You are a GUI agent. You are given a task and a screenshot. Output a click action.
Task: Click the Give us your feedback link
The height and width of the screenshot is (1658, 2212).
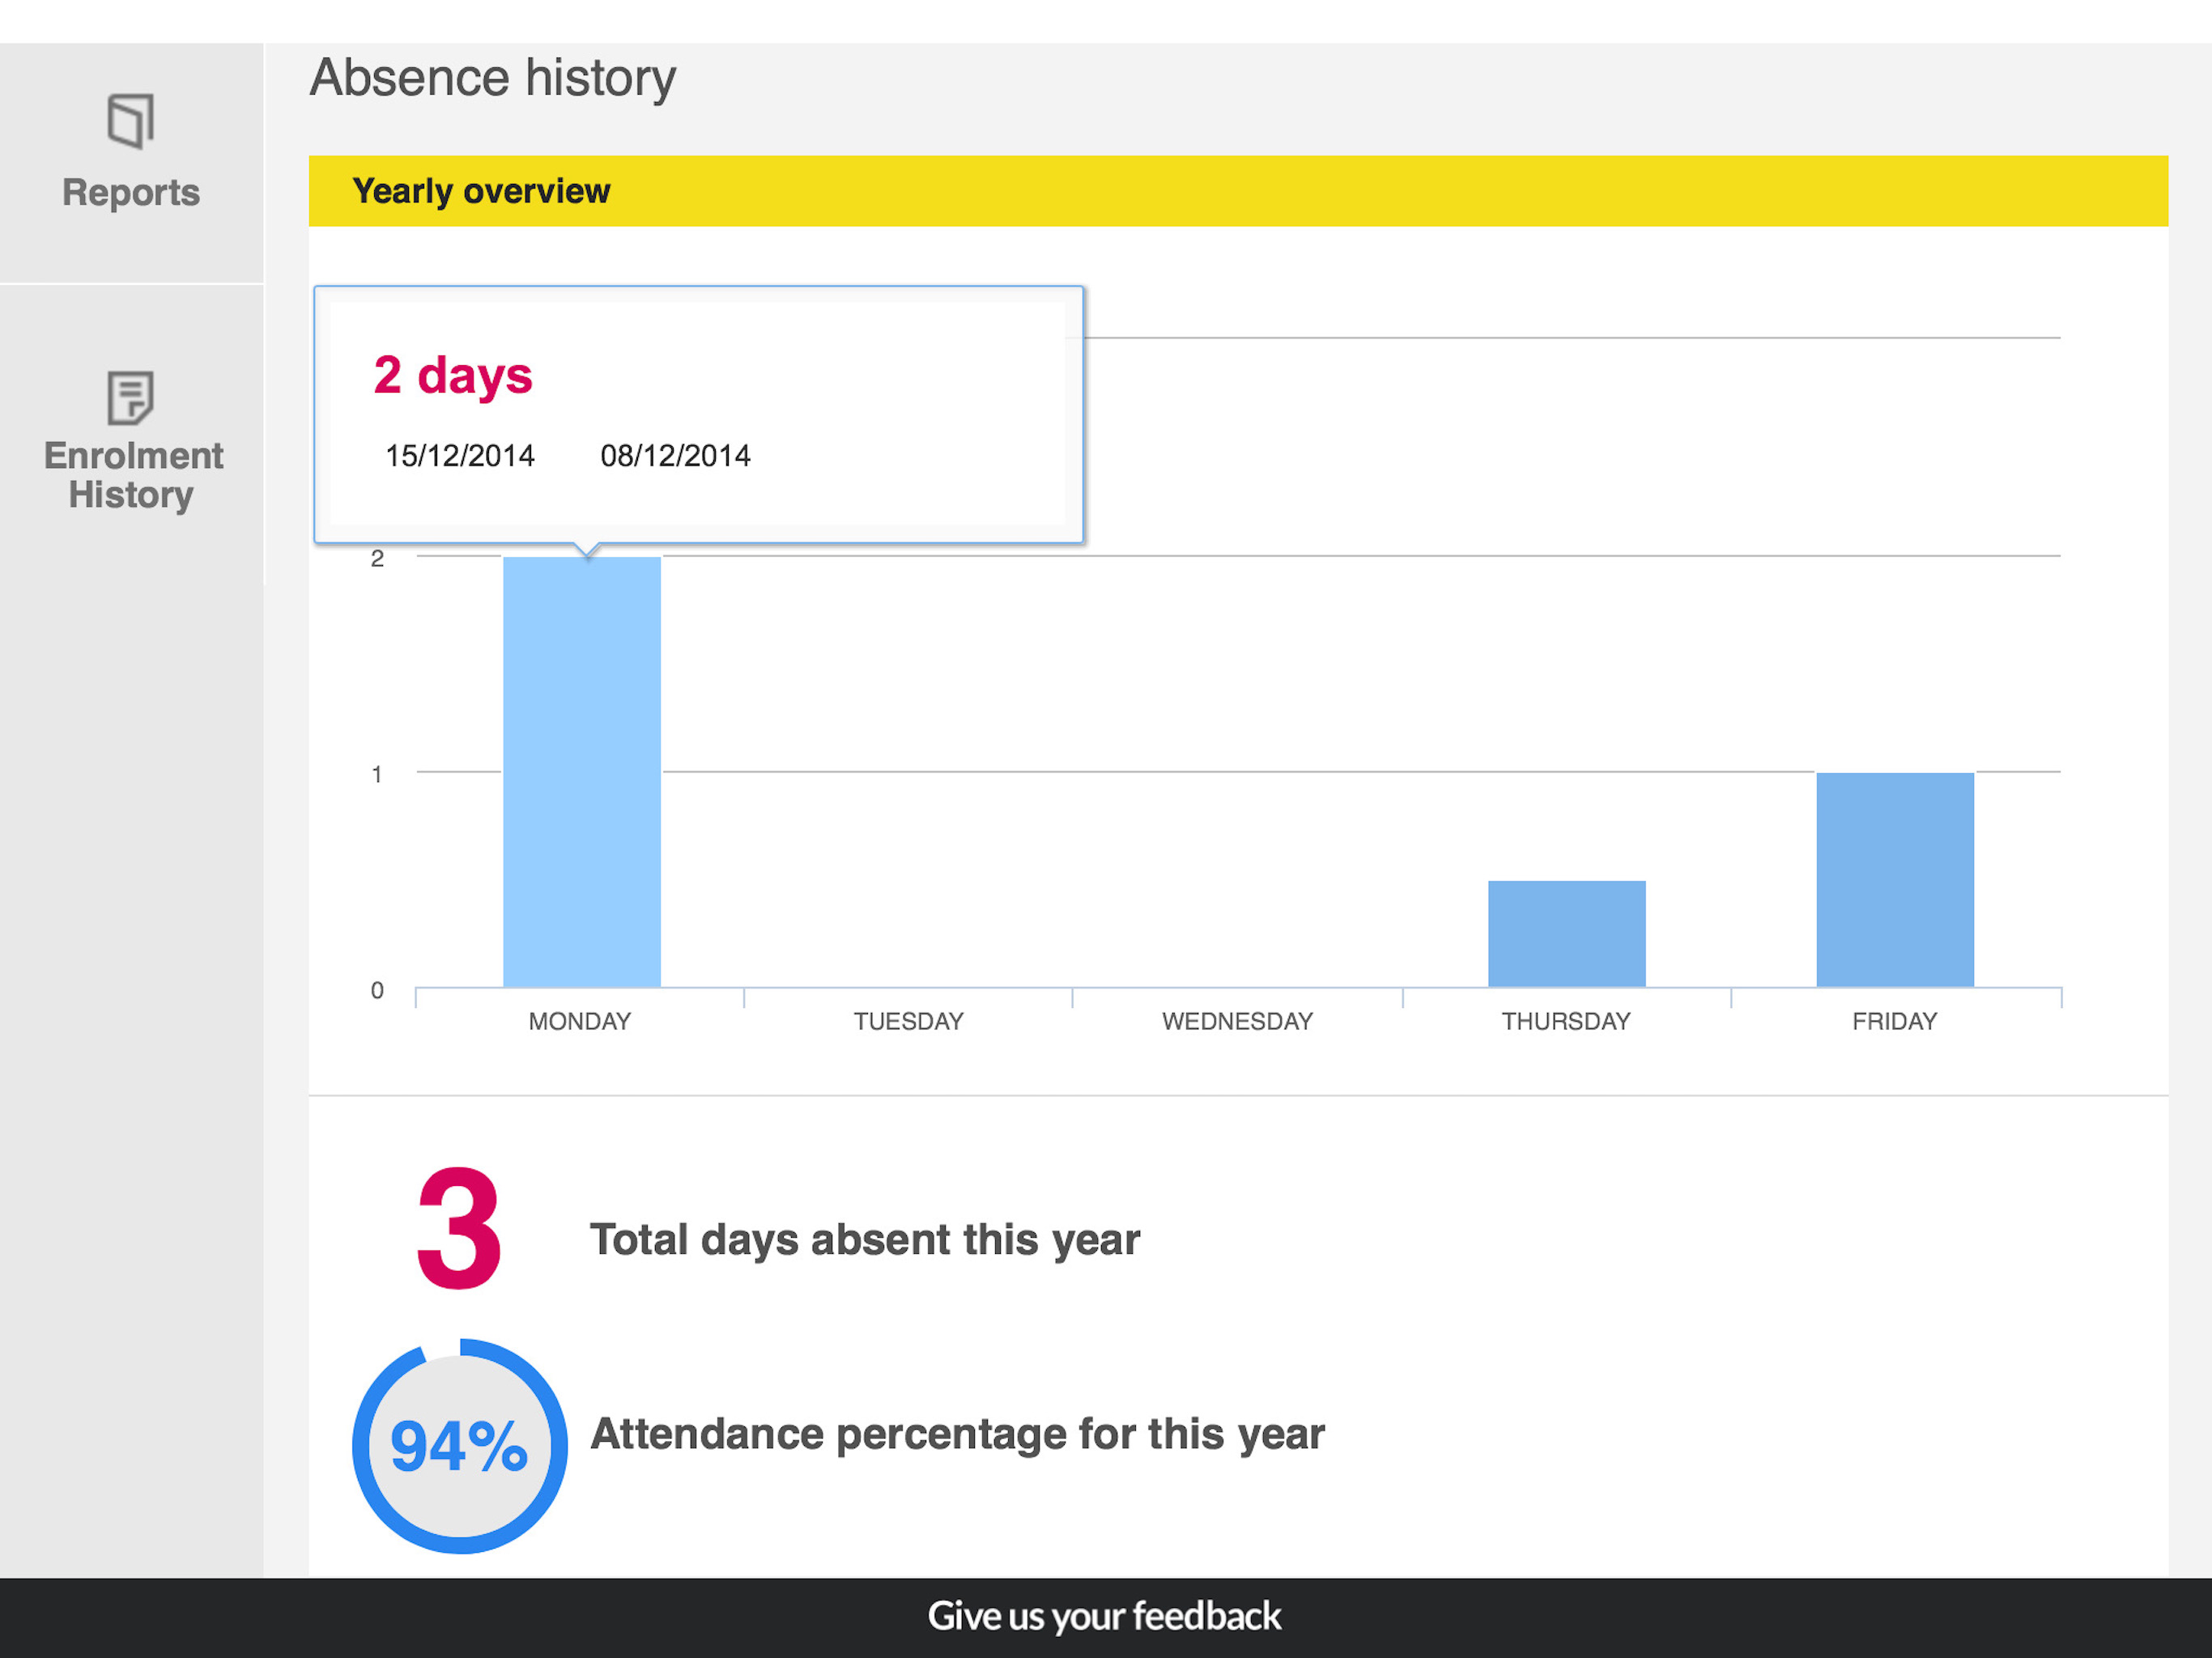click(x=1104, y=1616)
